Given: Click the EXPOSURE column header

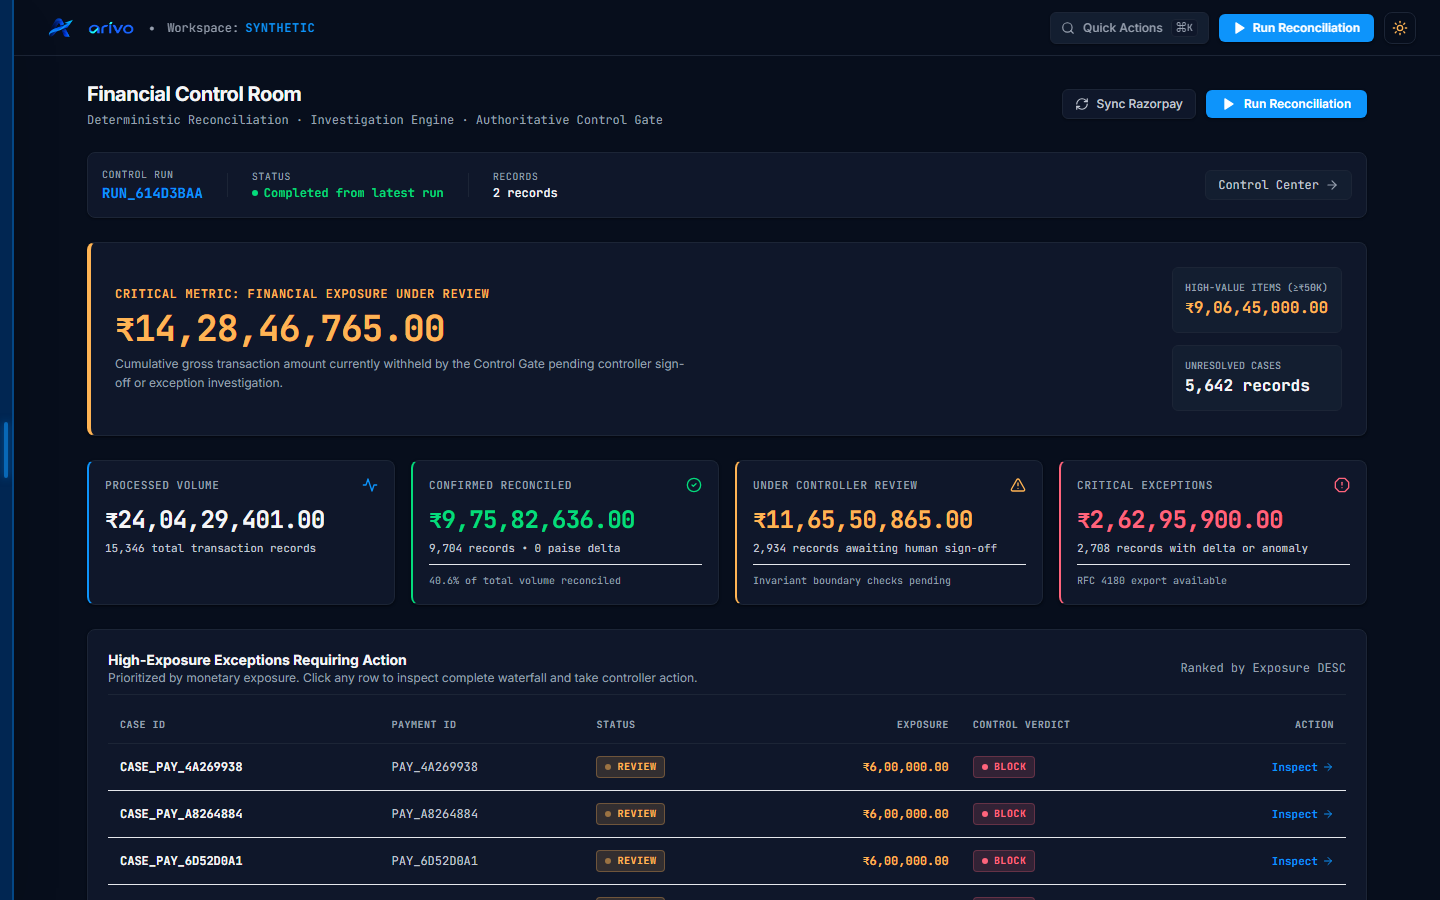Looking at the screenshot, I should click(x=922, y=725).
